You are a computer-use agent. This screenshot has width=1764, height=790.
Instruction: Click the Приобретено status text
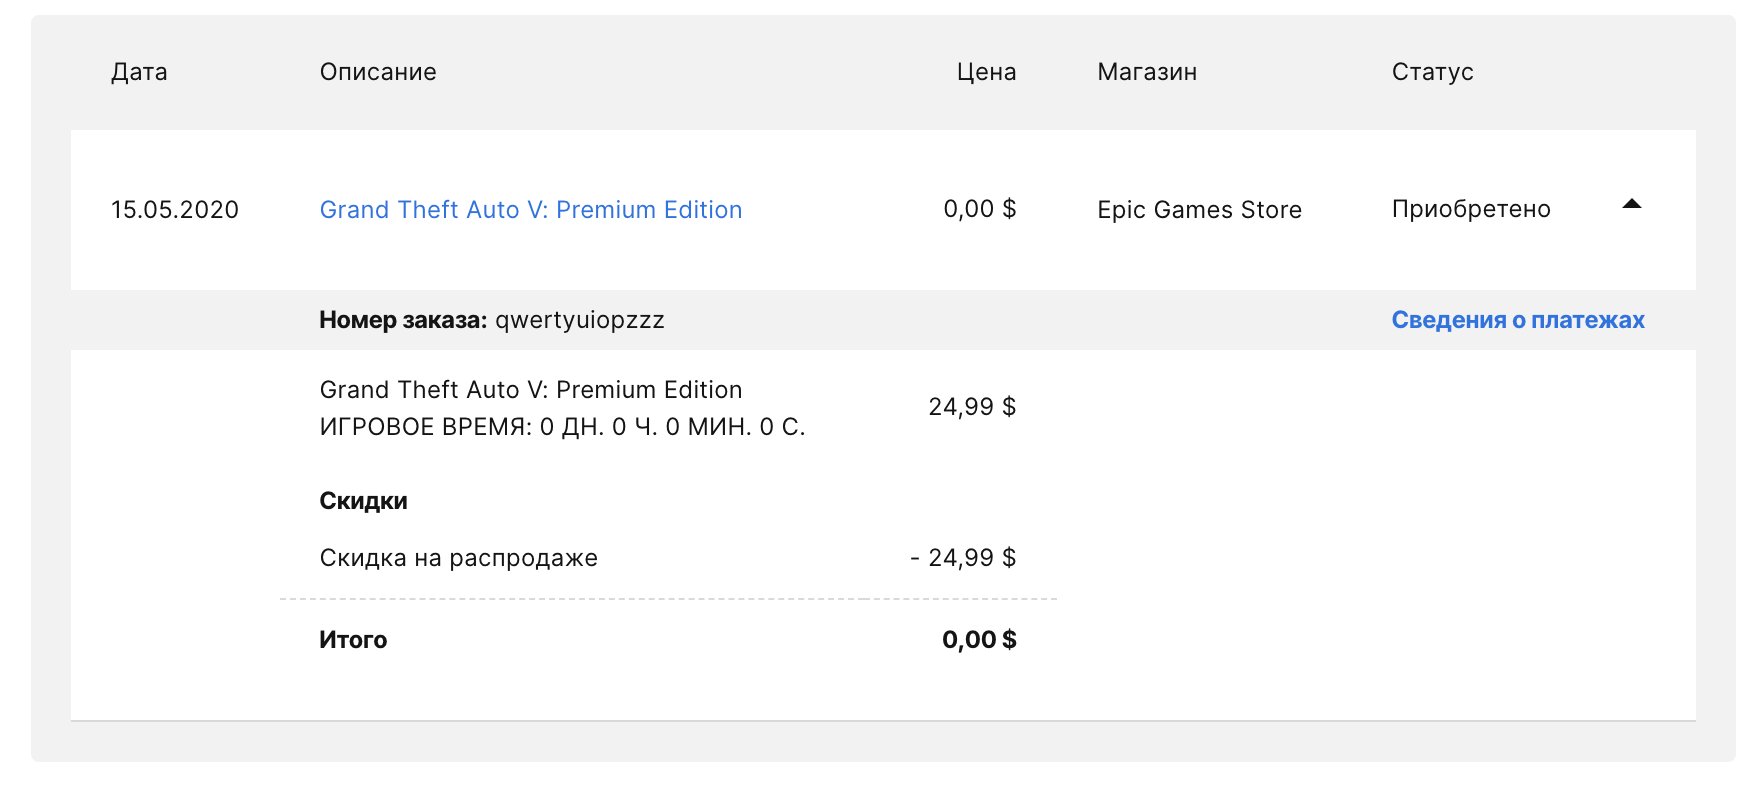click(x=1471, y=209)
